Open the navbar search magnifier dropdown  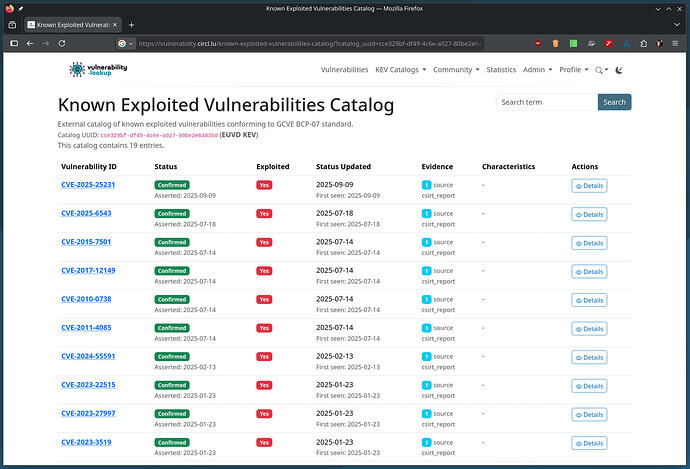coord(600,70)
